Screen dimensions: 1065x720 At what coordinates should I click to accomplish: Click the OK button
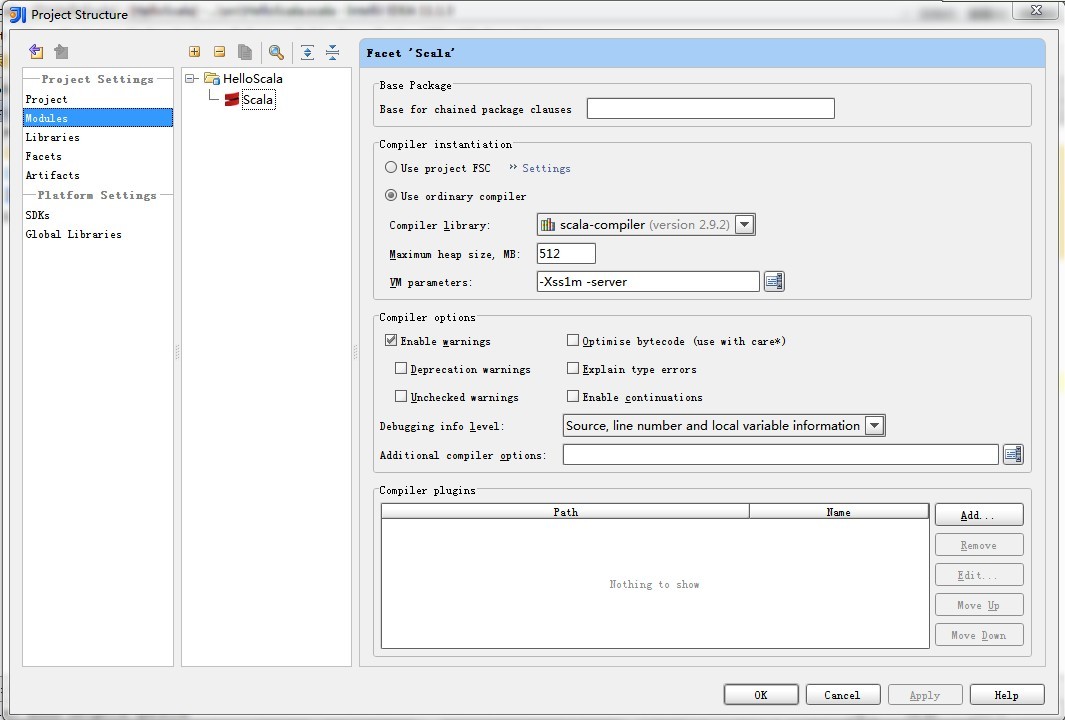pos(761,695)
